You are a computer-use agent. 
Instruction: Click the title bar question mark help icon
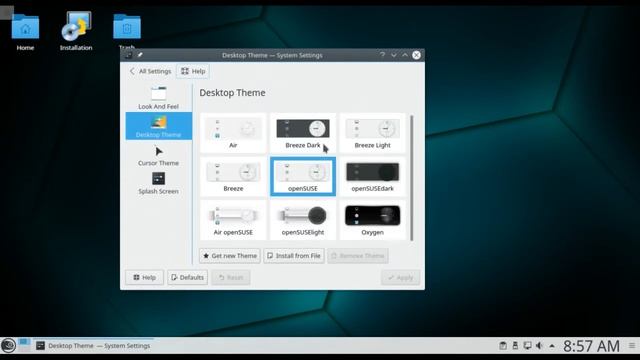[x=382, y=55]
